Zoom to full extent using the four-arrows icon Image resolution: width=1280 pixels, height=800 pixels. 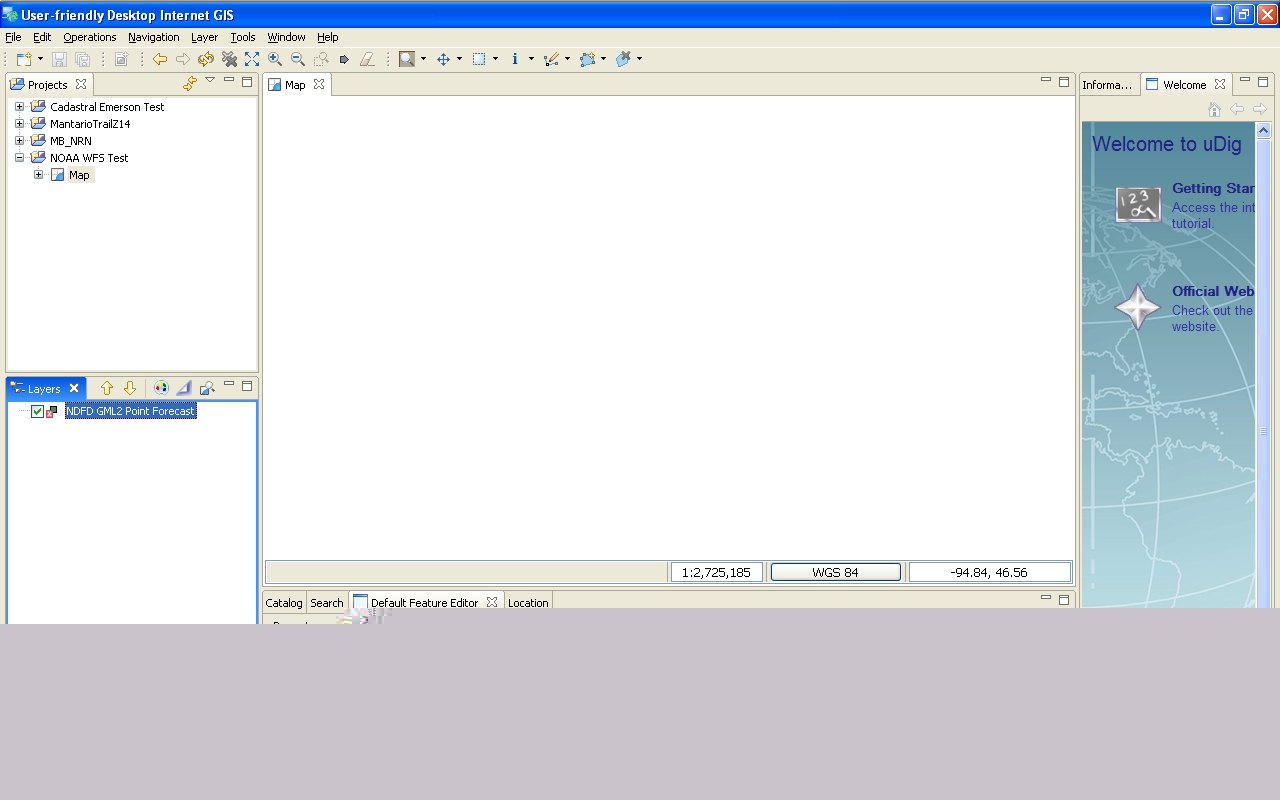(252, 59)
